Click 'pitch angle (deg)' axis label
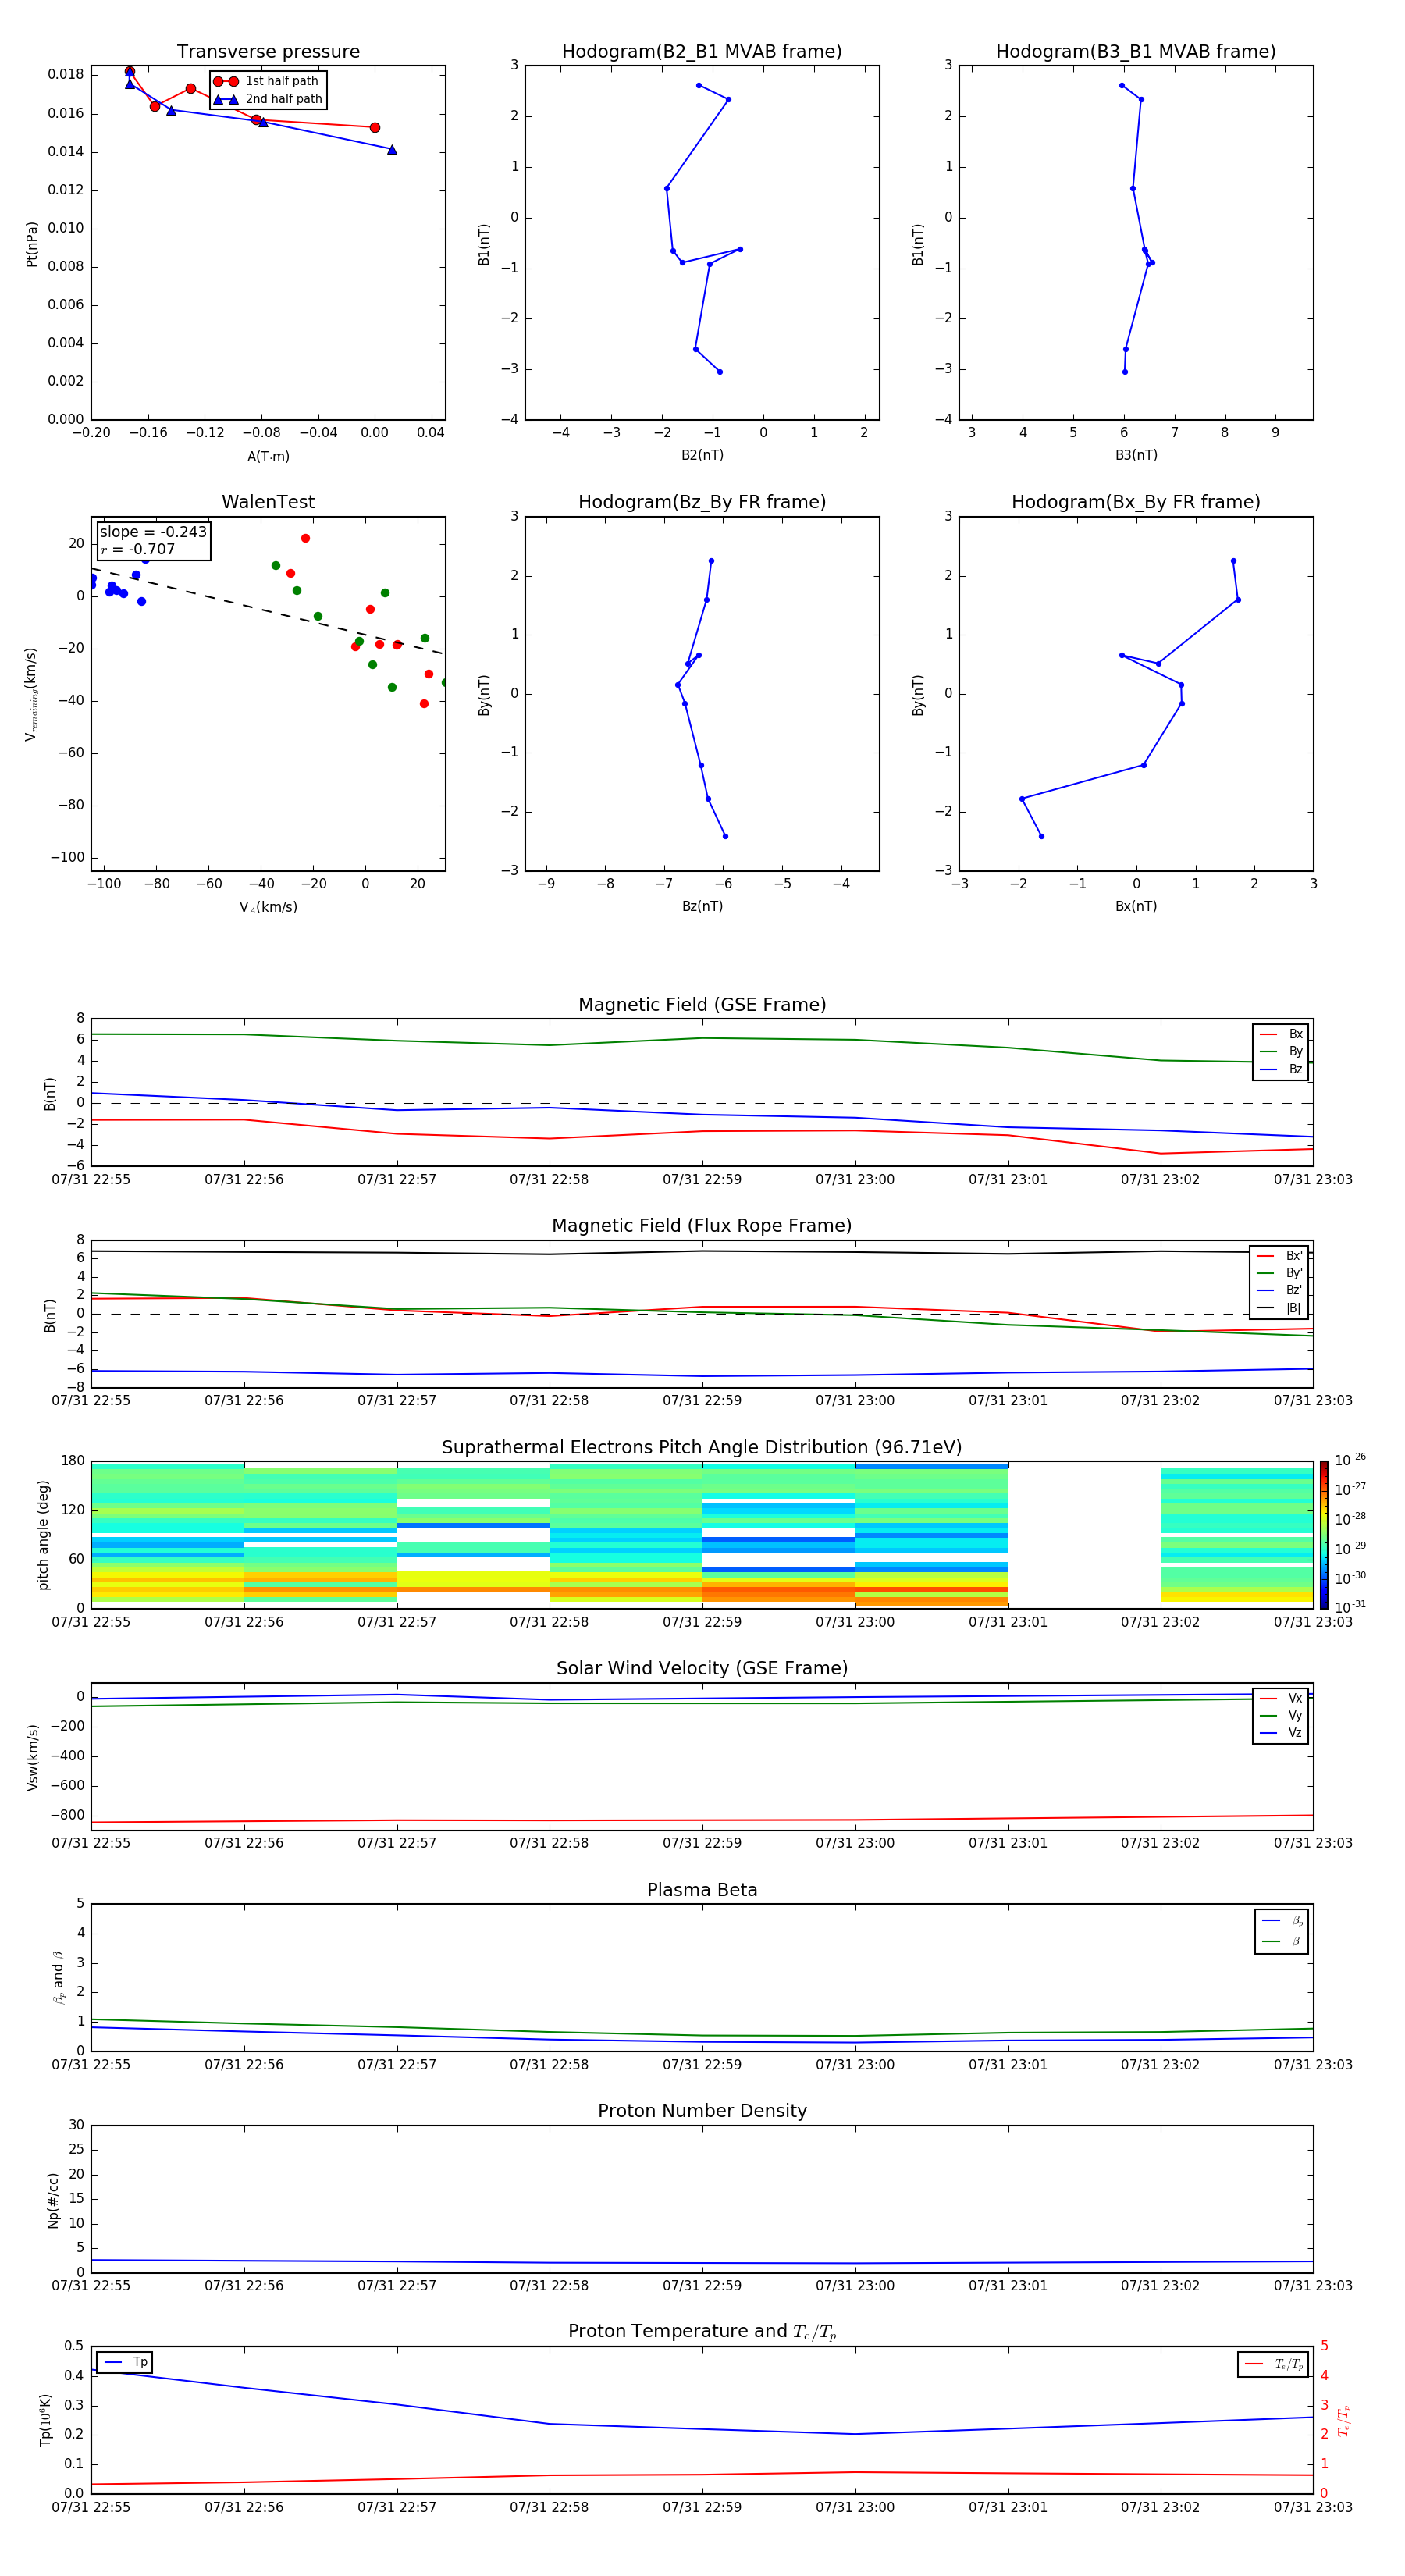 43,1535
